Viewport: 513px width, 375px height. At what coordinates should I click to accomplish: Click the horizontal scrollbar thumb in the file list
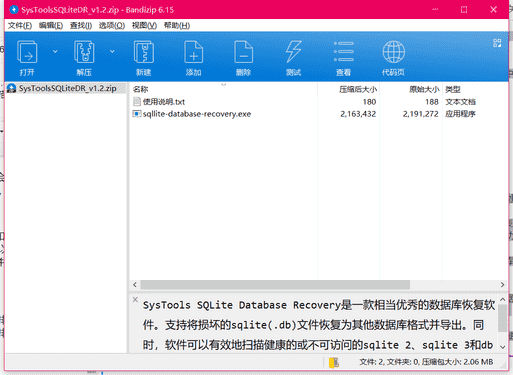pyautogui.click(x=275, y=285)
